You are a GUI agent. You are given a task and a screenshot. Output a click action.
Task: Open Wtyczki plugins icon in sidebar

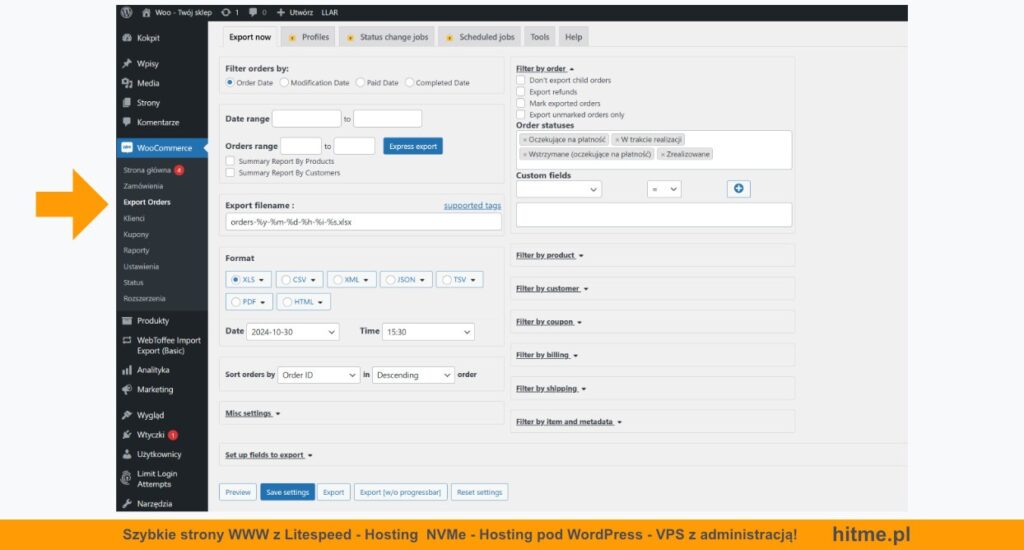[x=127, y=435]
